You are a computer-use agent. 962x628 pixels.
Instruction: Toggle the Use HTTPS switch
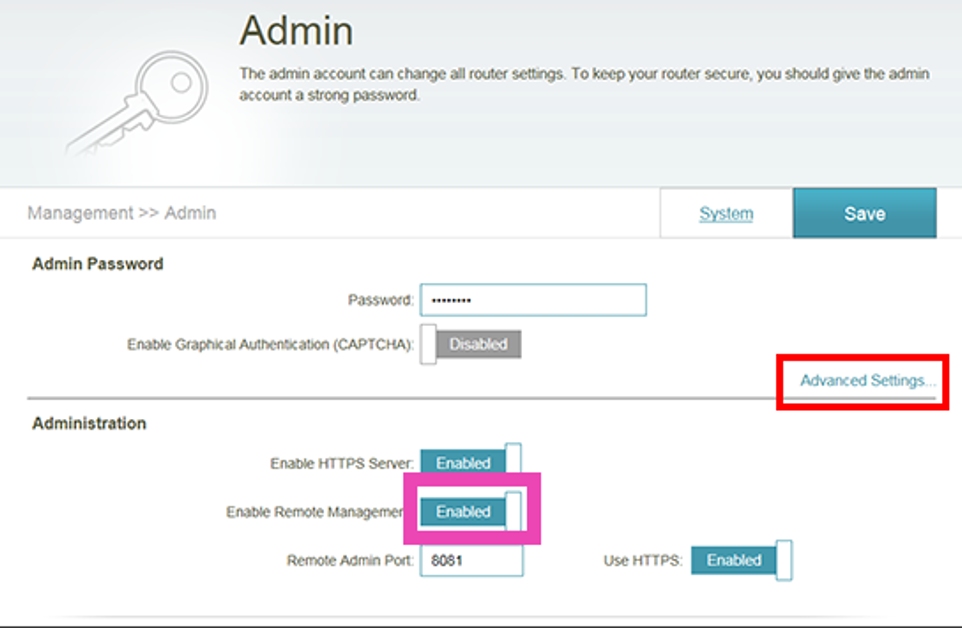point(741,560)
